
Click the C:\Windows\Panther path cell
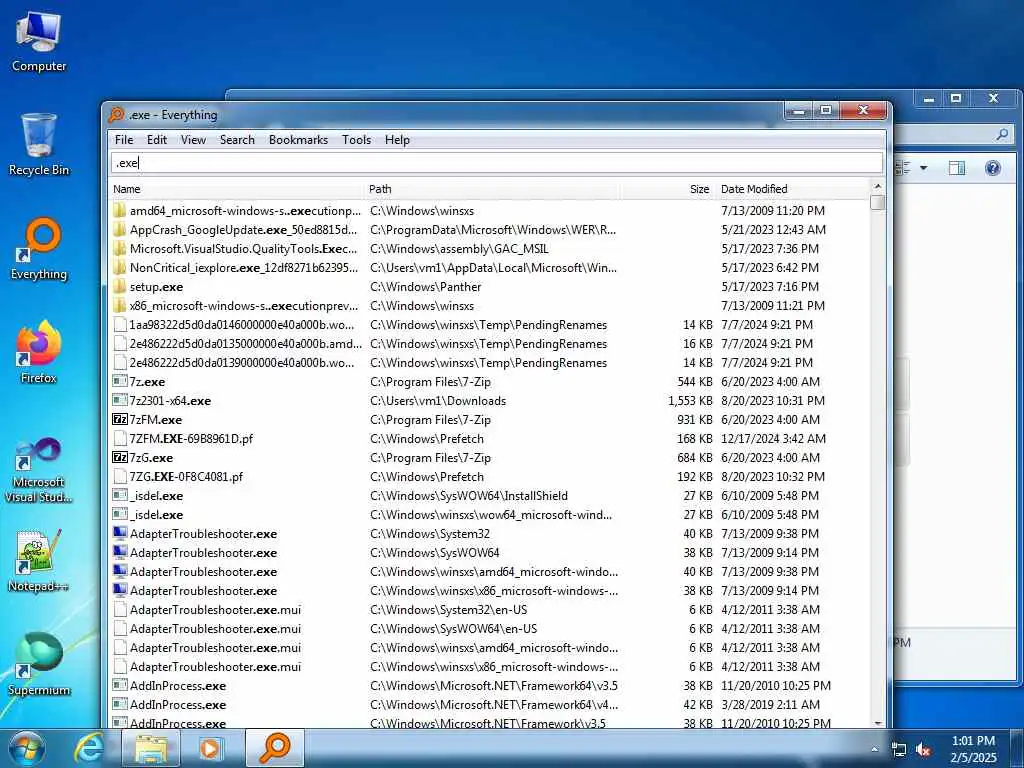click(x=426, y=287)
